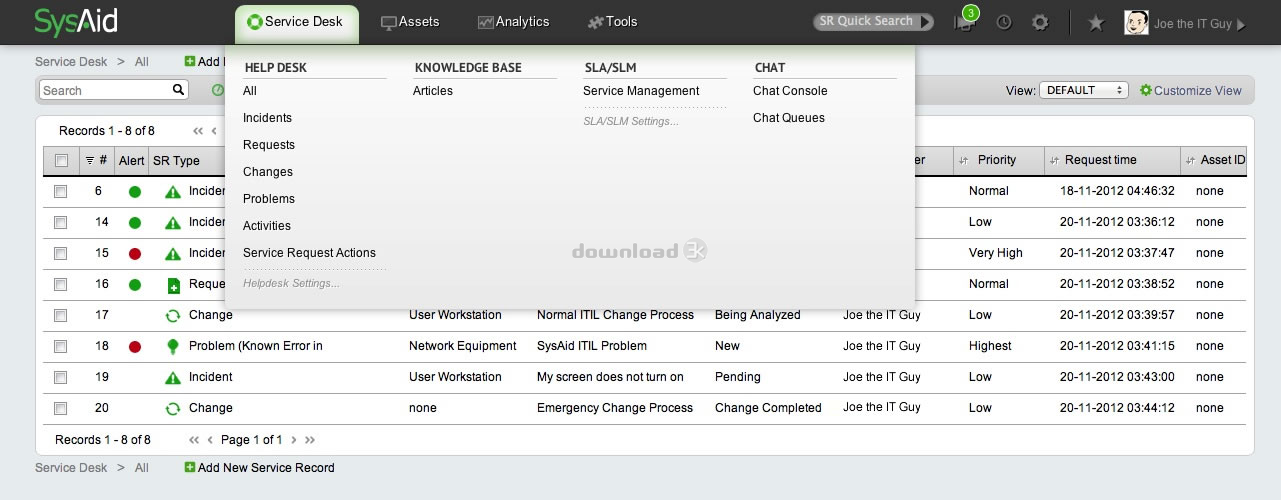This screenshot has height=500, width=1281.
Task: Check the box for record 6
Action: click(x=61, y=191)
